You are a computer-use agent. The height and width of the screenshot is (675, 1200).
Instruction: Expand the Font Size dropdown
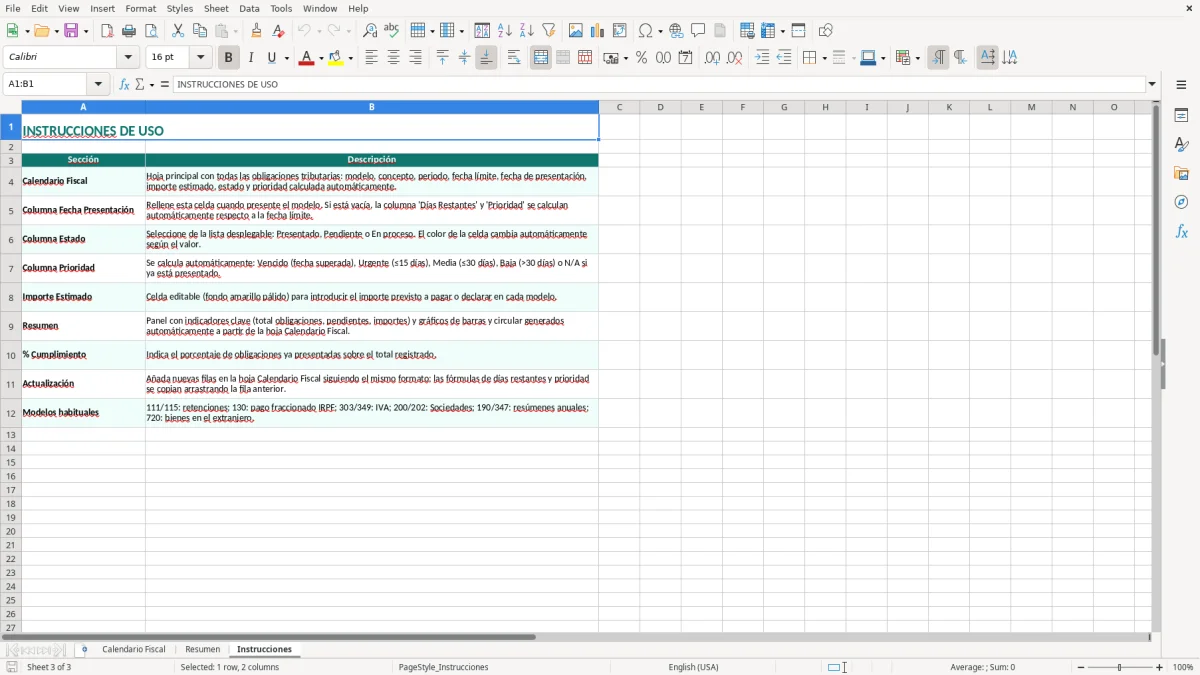click(x=201, y=58)
